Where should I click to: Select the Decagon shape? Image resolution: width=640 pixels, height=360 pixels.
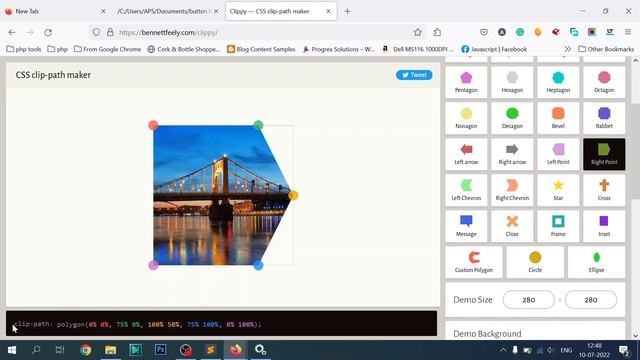[512, 118]
